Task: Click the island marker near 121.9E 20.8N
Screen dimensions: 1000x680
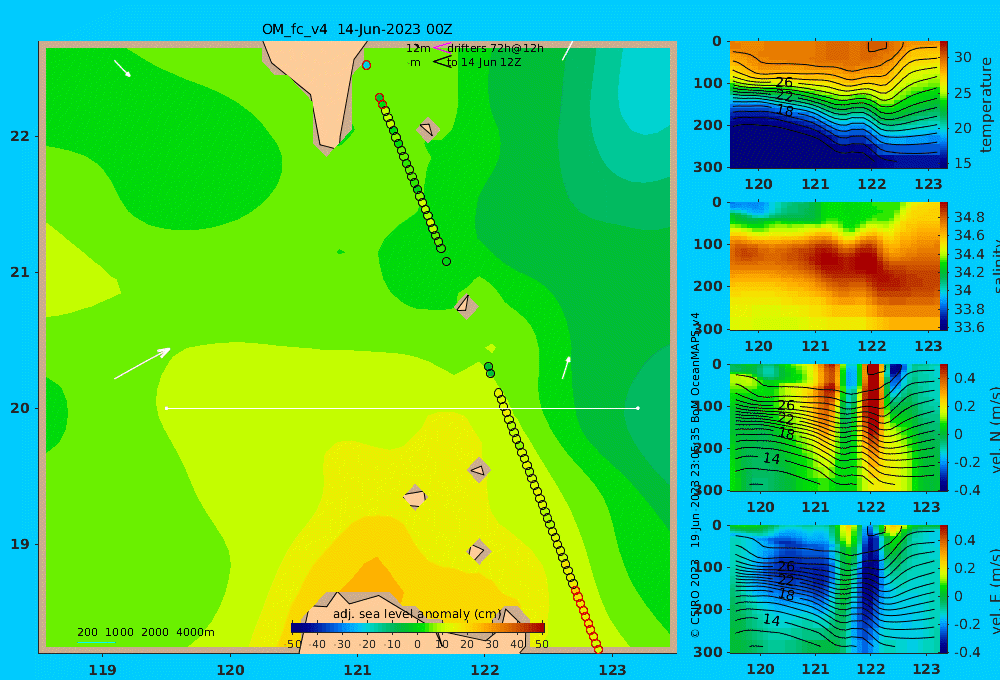Action: click(x=466, y=306)
